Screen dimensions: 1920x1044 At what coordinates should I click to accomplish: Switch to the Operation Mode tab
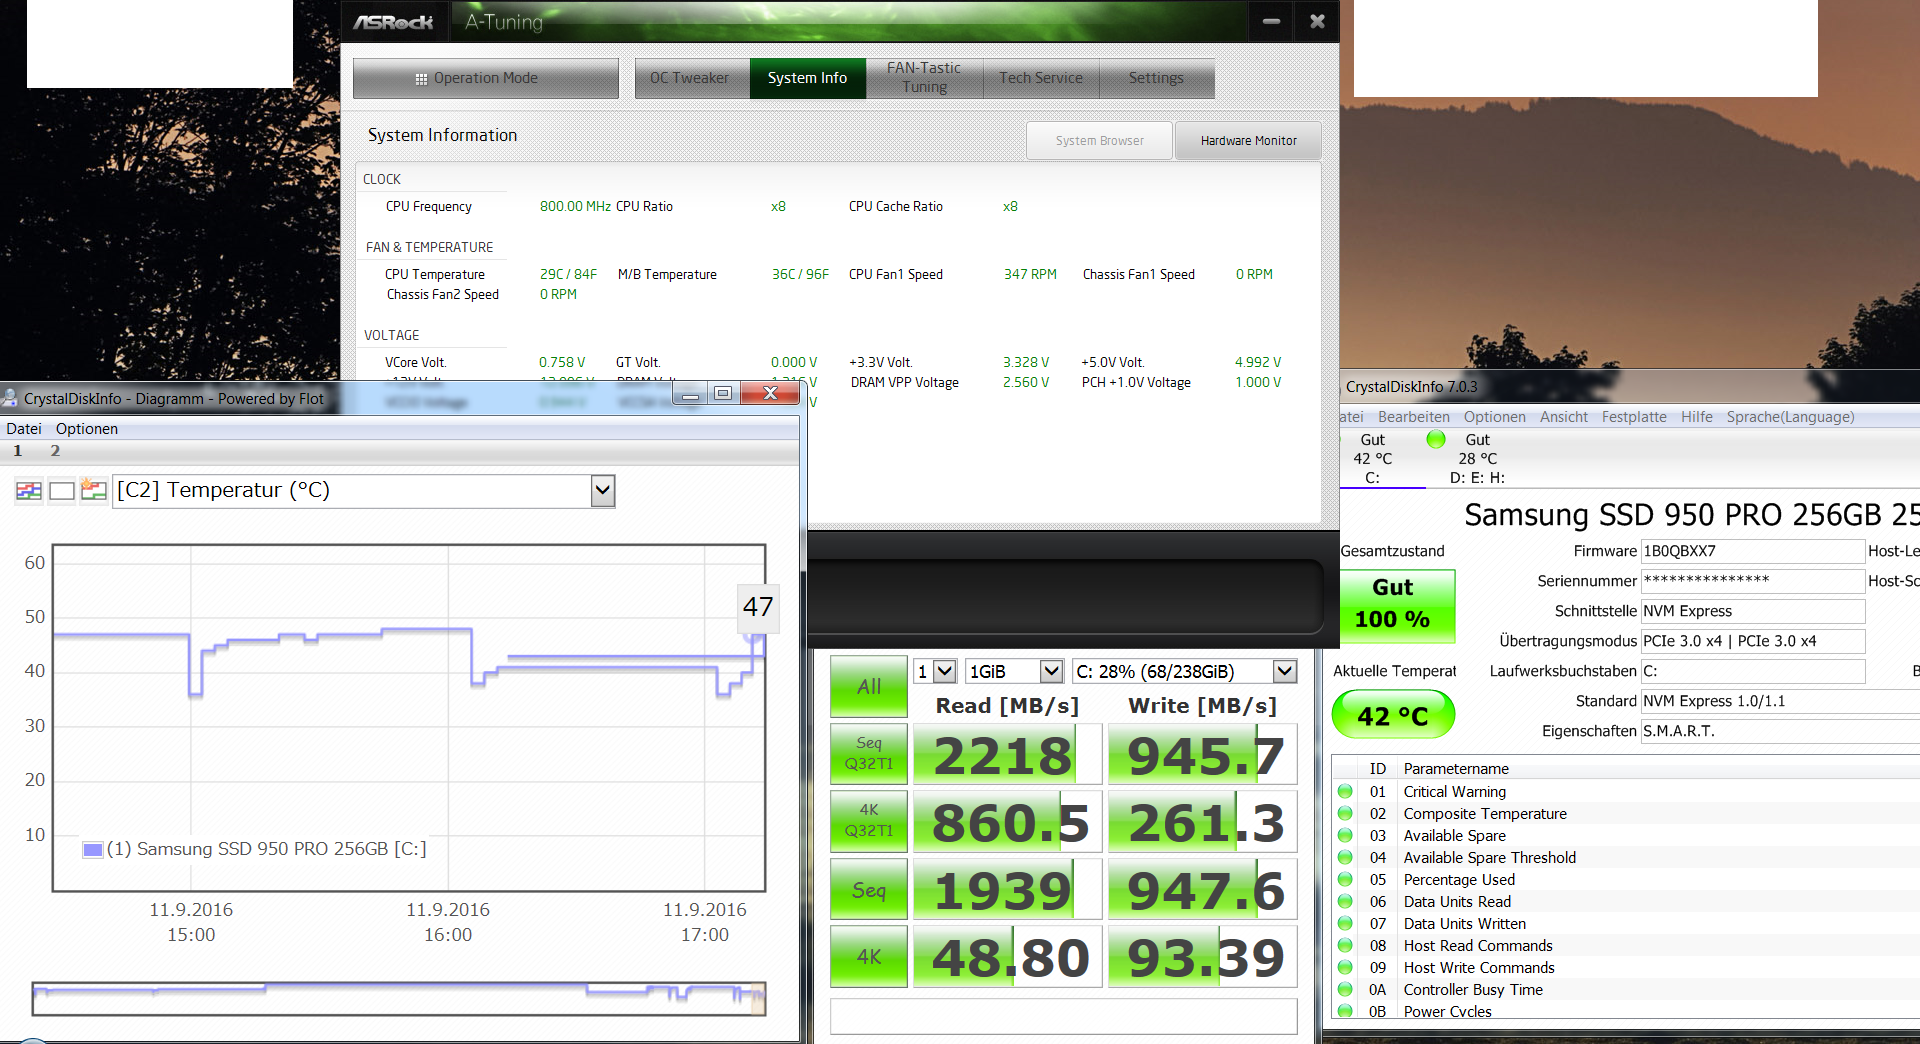click(x=486, y=78)
